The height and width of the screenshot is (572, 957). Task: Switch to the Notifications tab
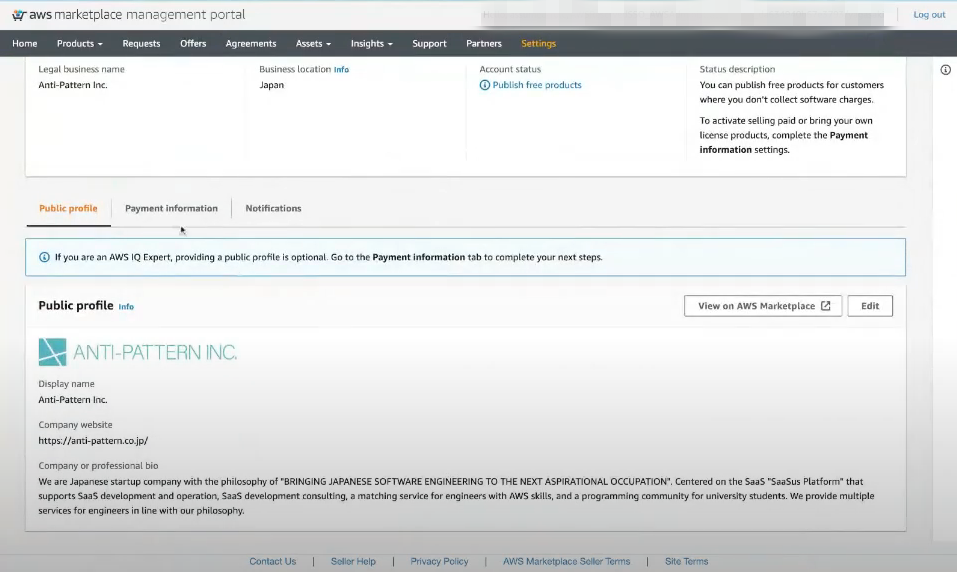[273, 208]
